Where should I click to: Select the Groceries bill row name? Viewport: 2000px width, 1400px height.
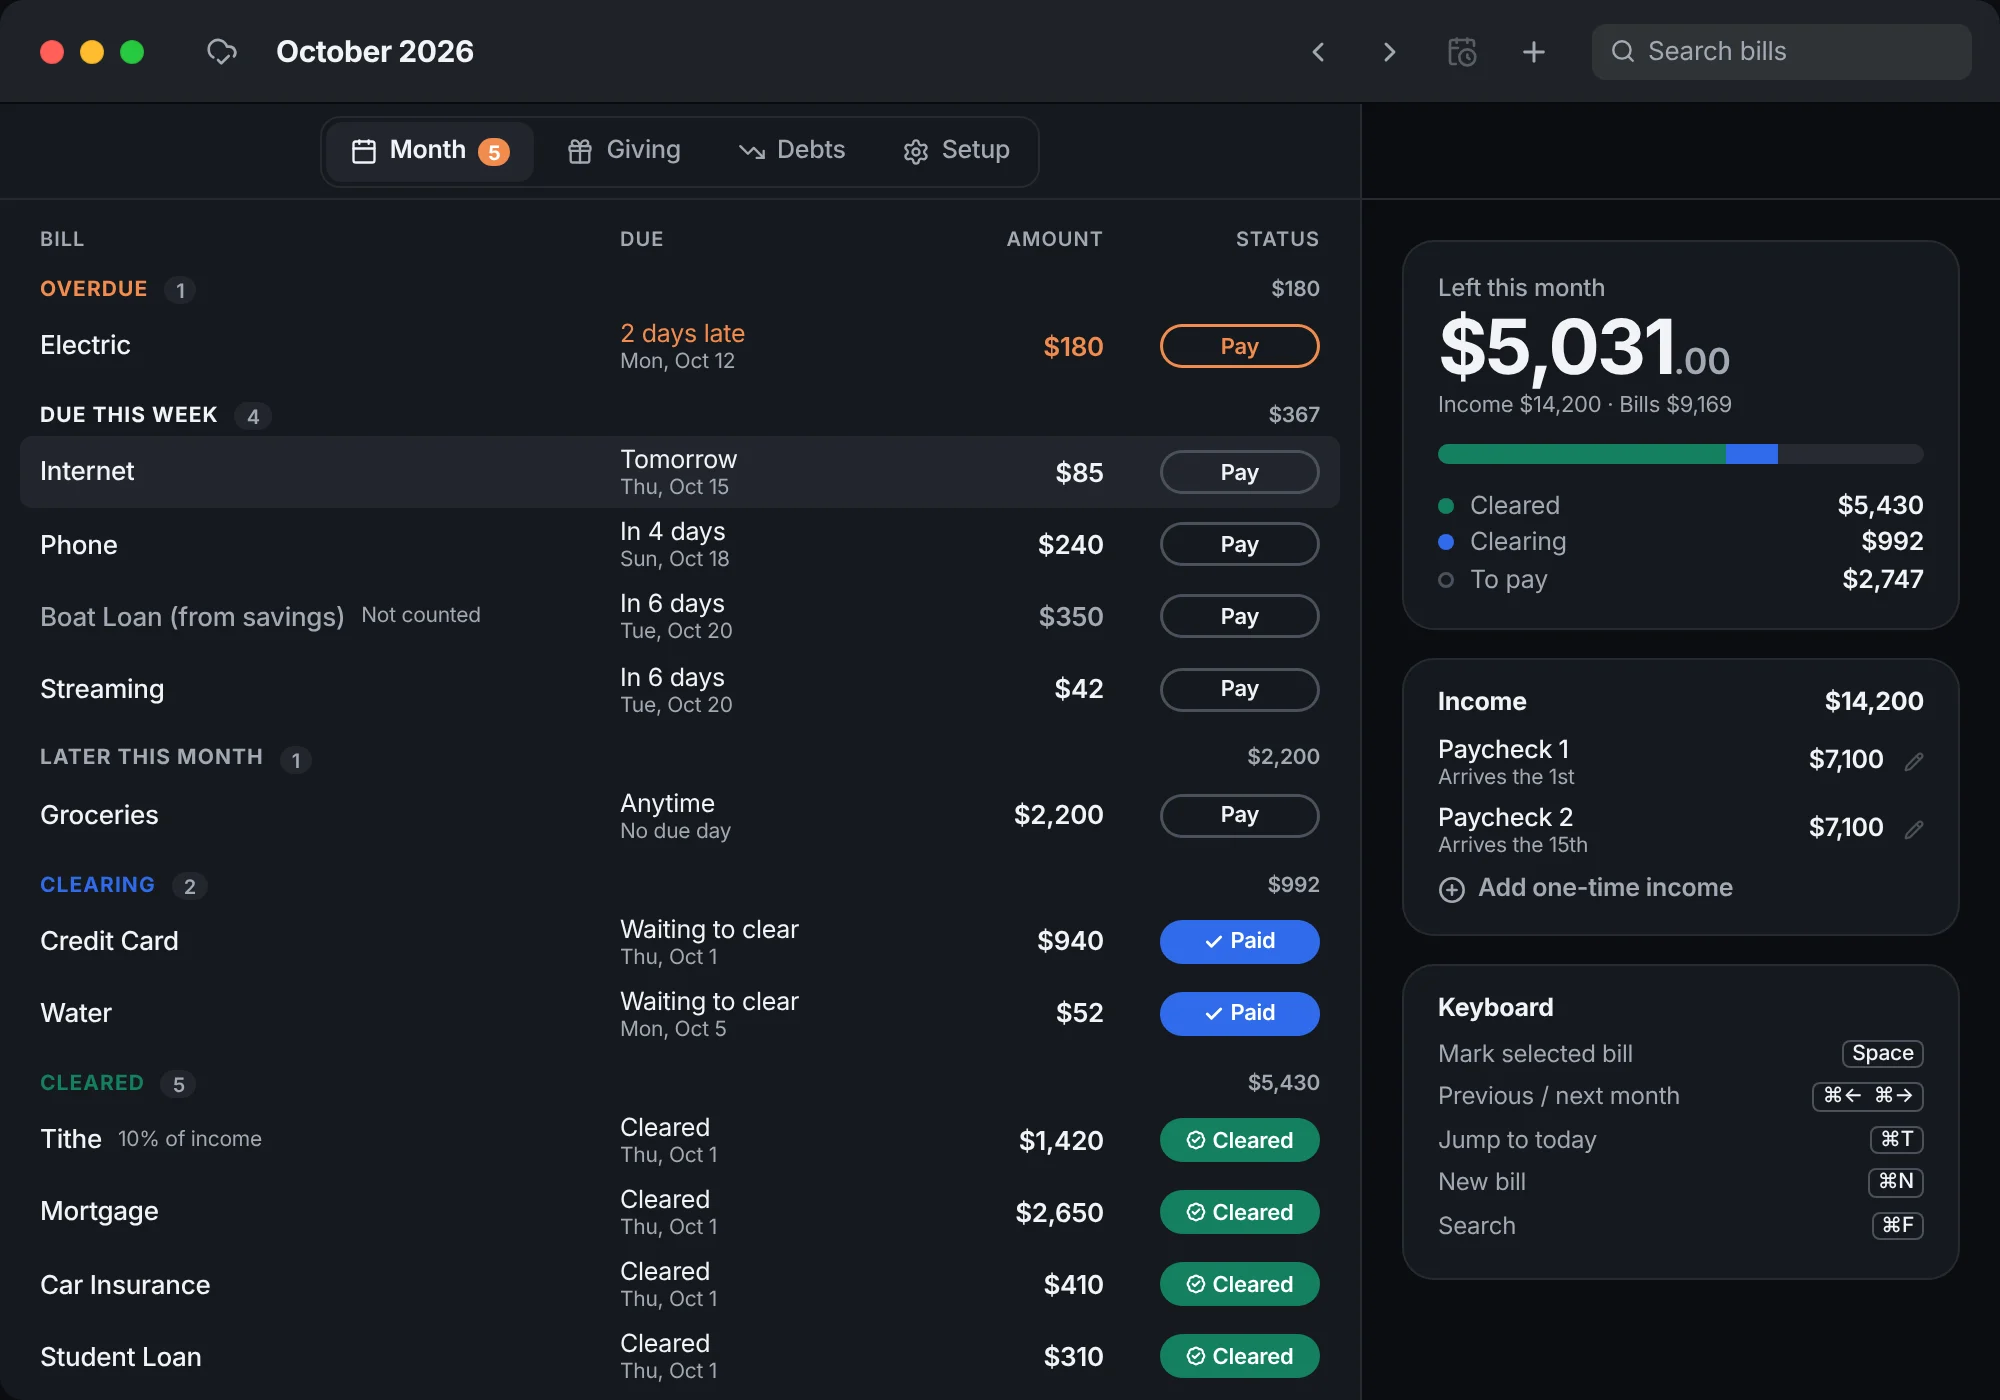pos(99,815)
